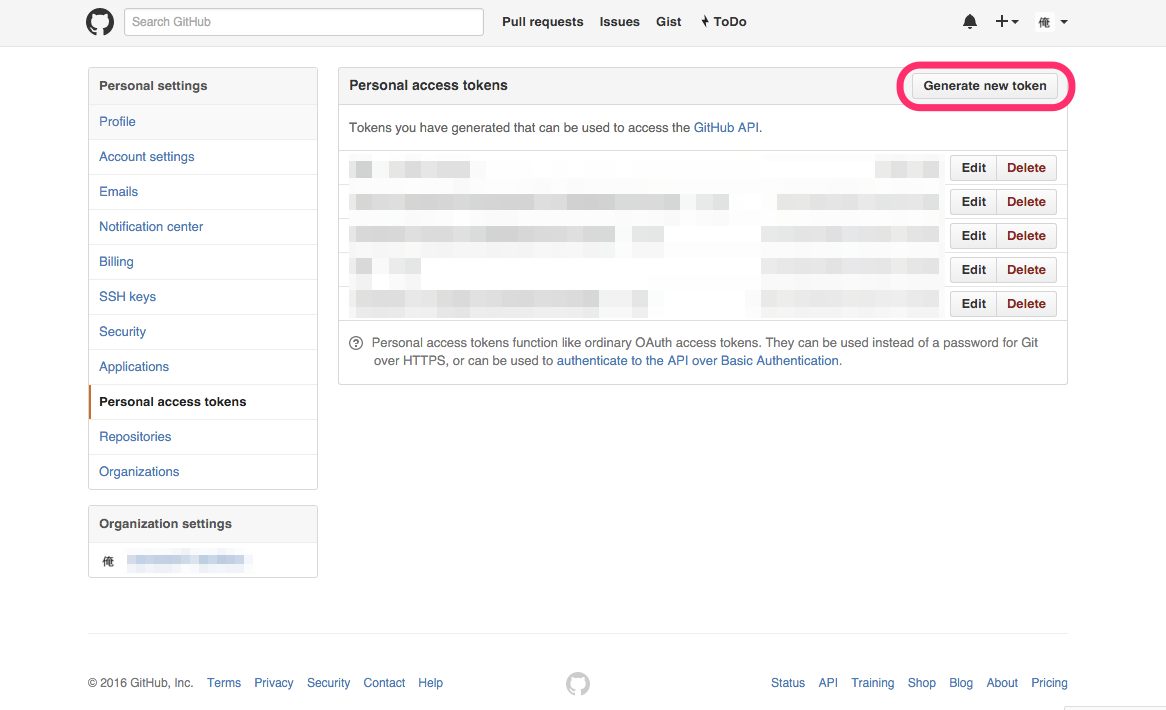Screen dimensions: 1166x710
Task: Edit the first personal access token
Action: pyautogui.click(x=972, y=167)
